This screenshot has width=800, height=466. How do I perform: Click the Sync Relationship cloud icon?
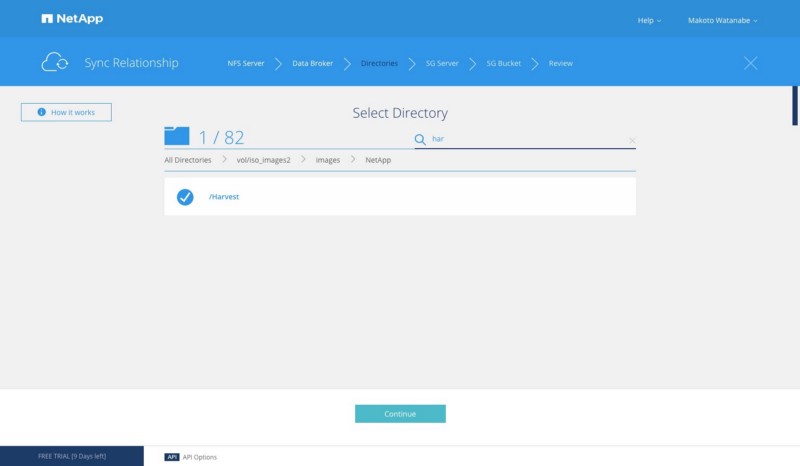[55, 63]
